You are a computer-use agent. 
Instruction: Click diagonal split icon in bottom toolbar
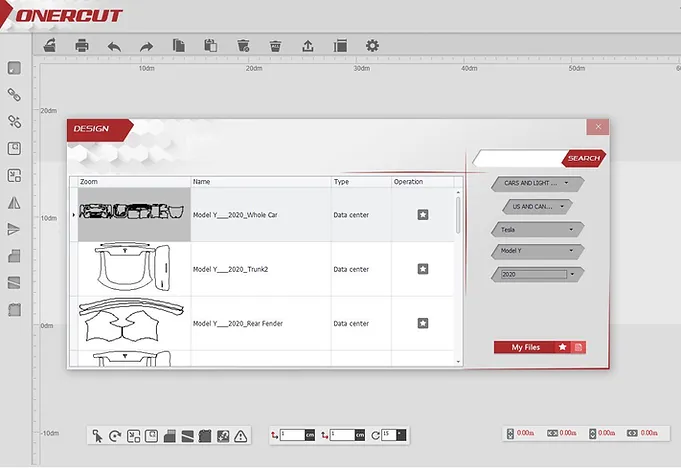(187, 435)
